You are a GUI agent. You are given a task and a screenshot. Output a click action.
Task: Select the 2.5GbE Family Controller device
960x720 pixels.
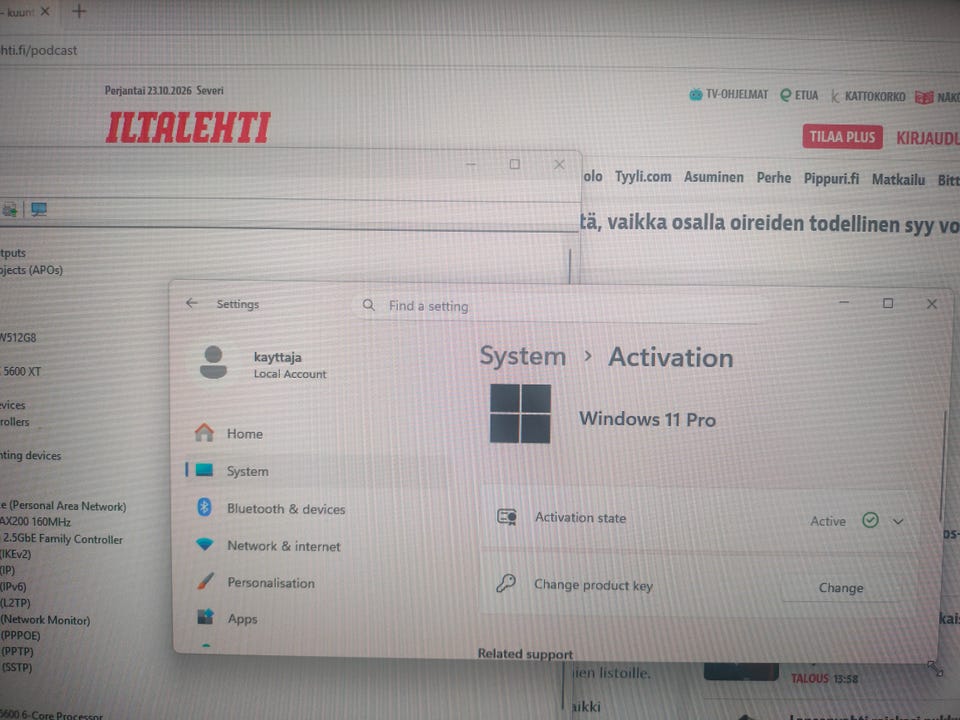62,539
